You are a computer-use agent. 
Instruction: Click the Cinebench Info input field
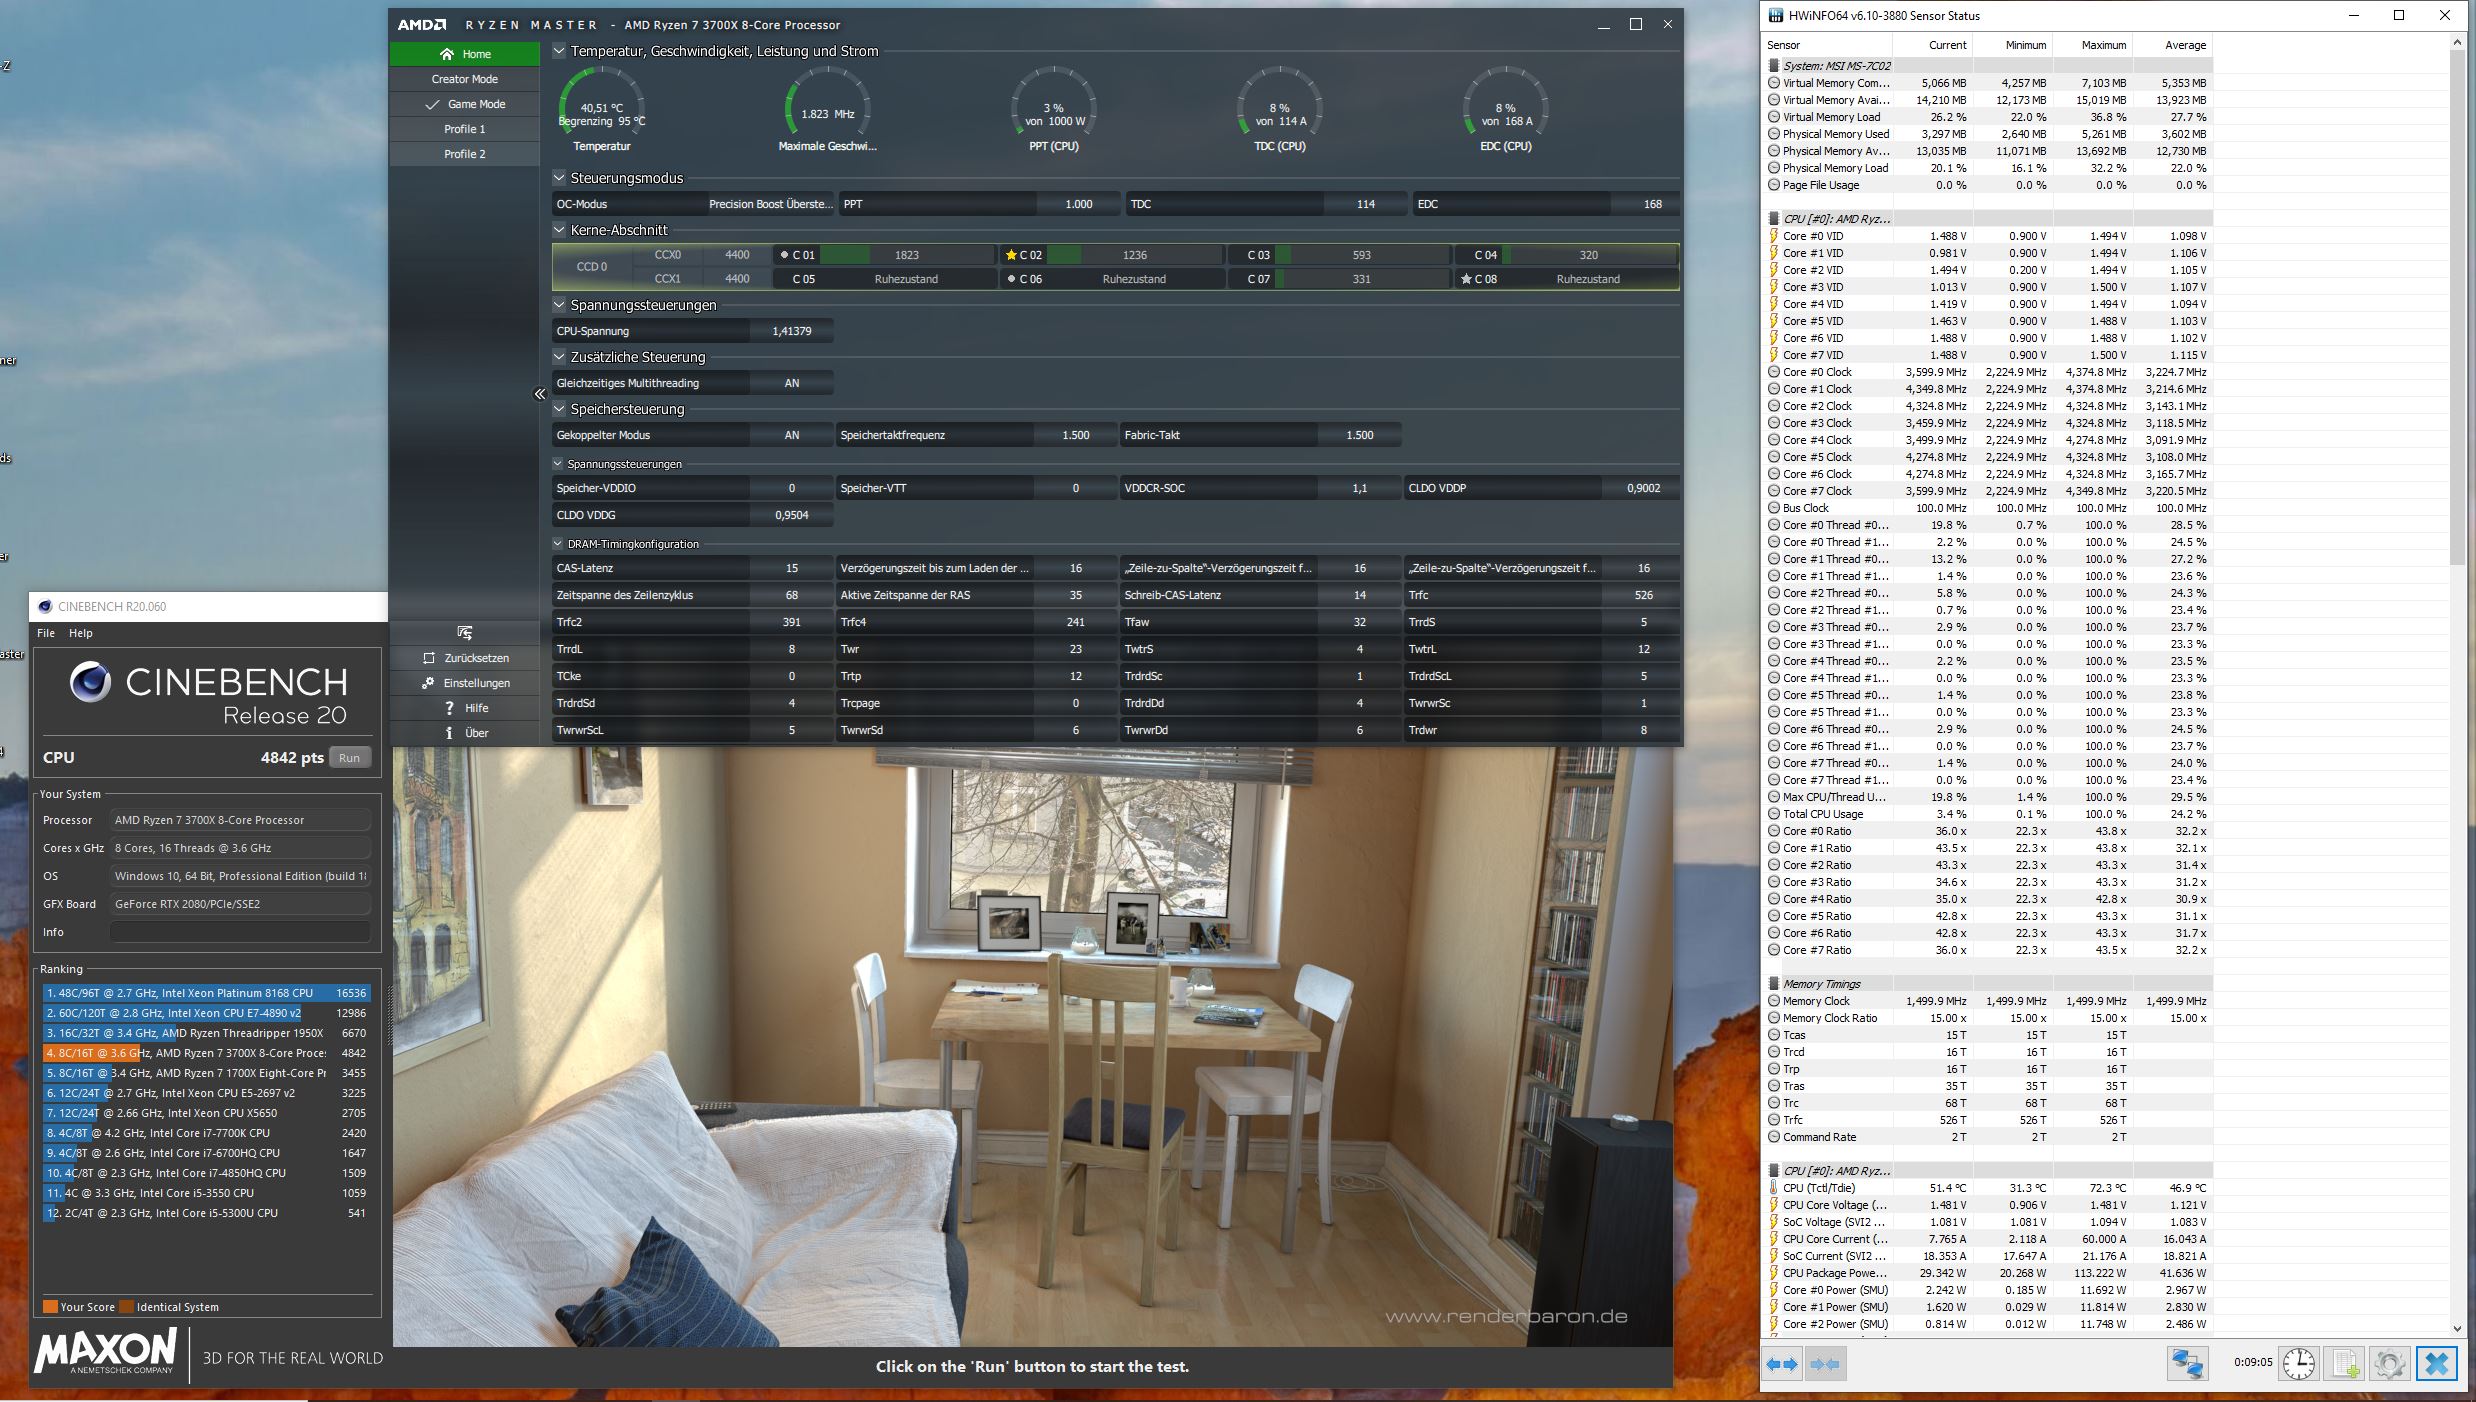(240, 932)
